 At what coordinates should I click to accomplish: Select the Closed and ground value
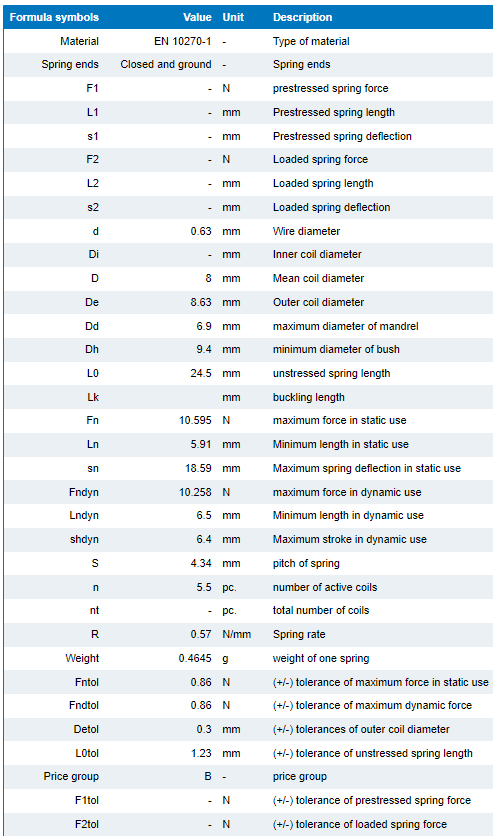click(166, 64)
